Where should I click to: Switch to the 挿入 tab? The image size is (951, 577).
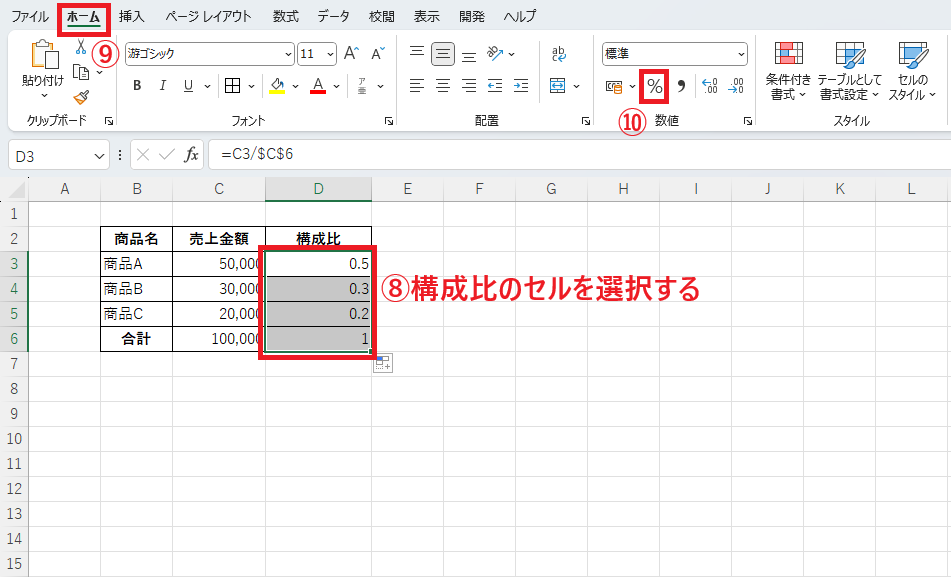tap(132, 16)
